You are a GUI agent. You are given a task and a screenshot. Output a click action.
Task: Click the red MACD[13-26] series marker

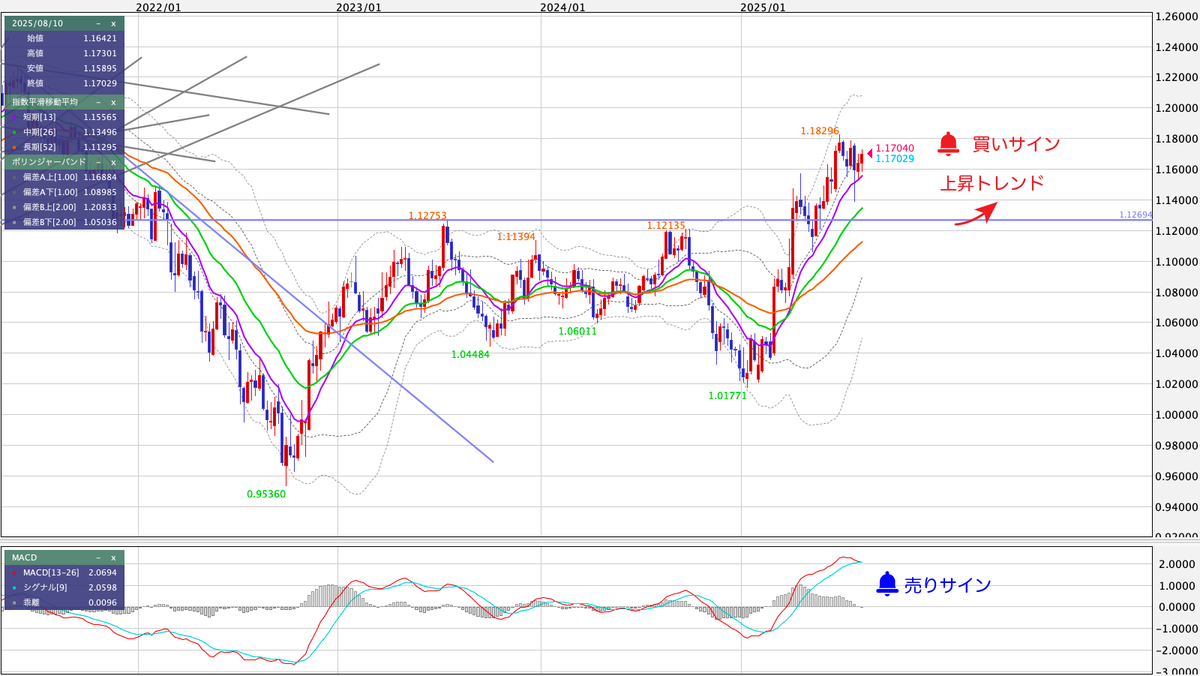point(14,573)
